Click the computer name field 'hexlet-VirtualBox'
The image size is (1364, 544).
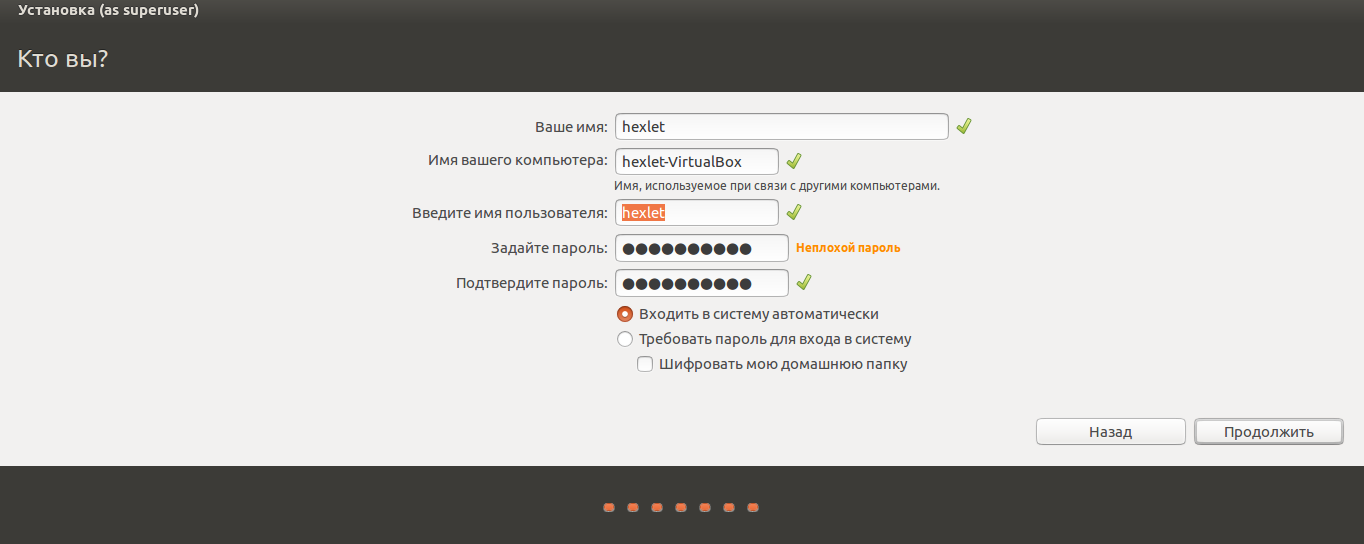click(697, 161)
